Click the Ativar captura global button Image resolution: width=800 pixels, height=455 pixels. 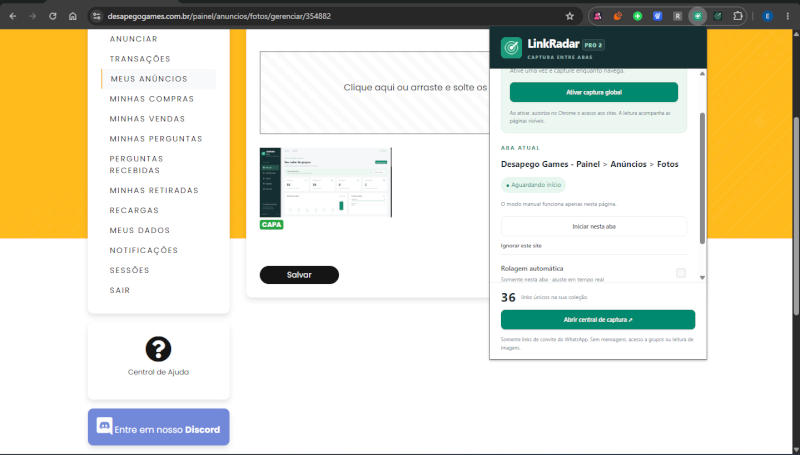point(594,92)
